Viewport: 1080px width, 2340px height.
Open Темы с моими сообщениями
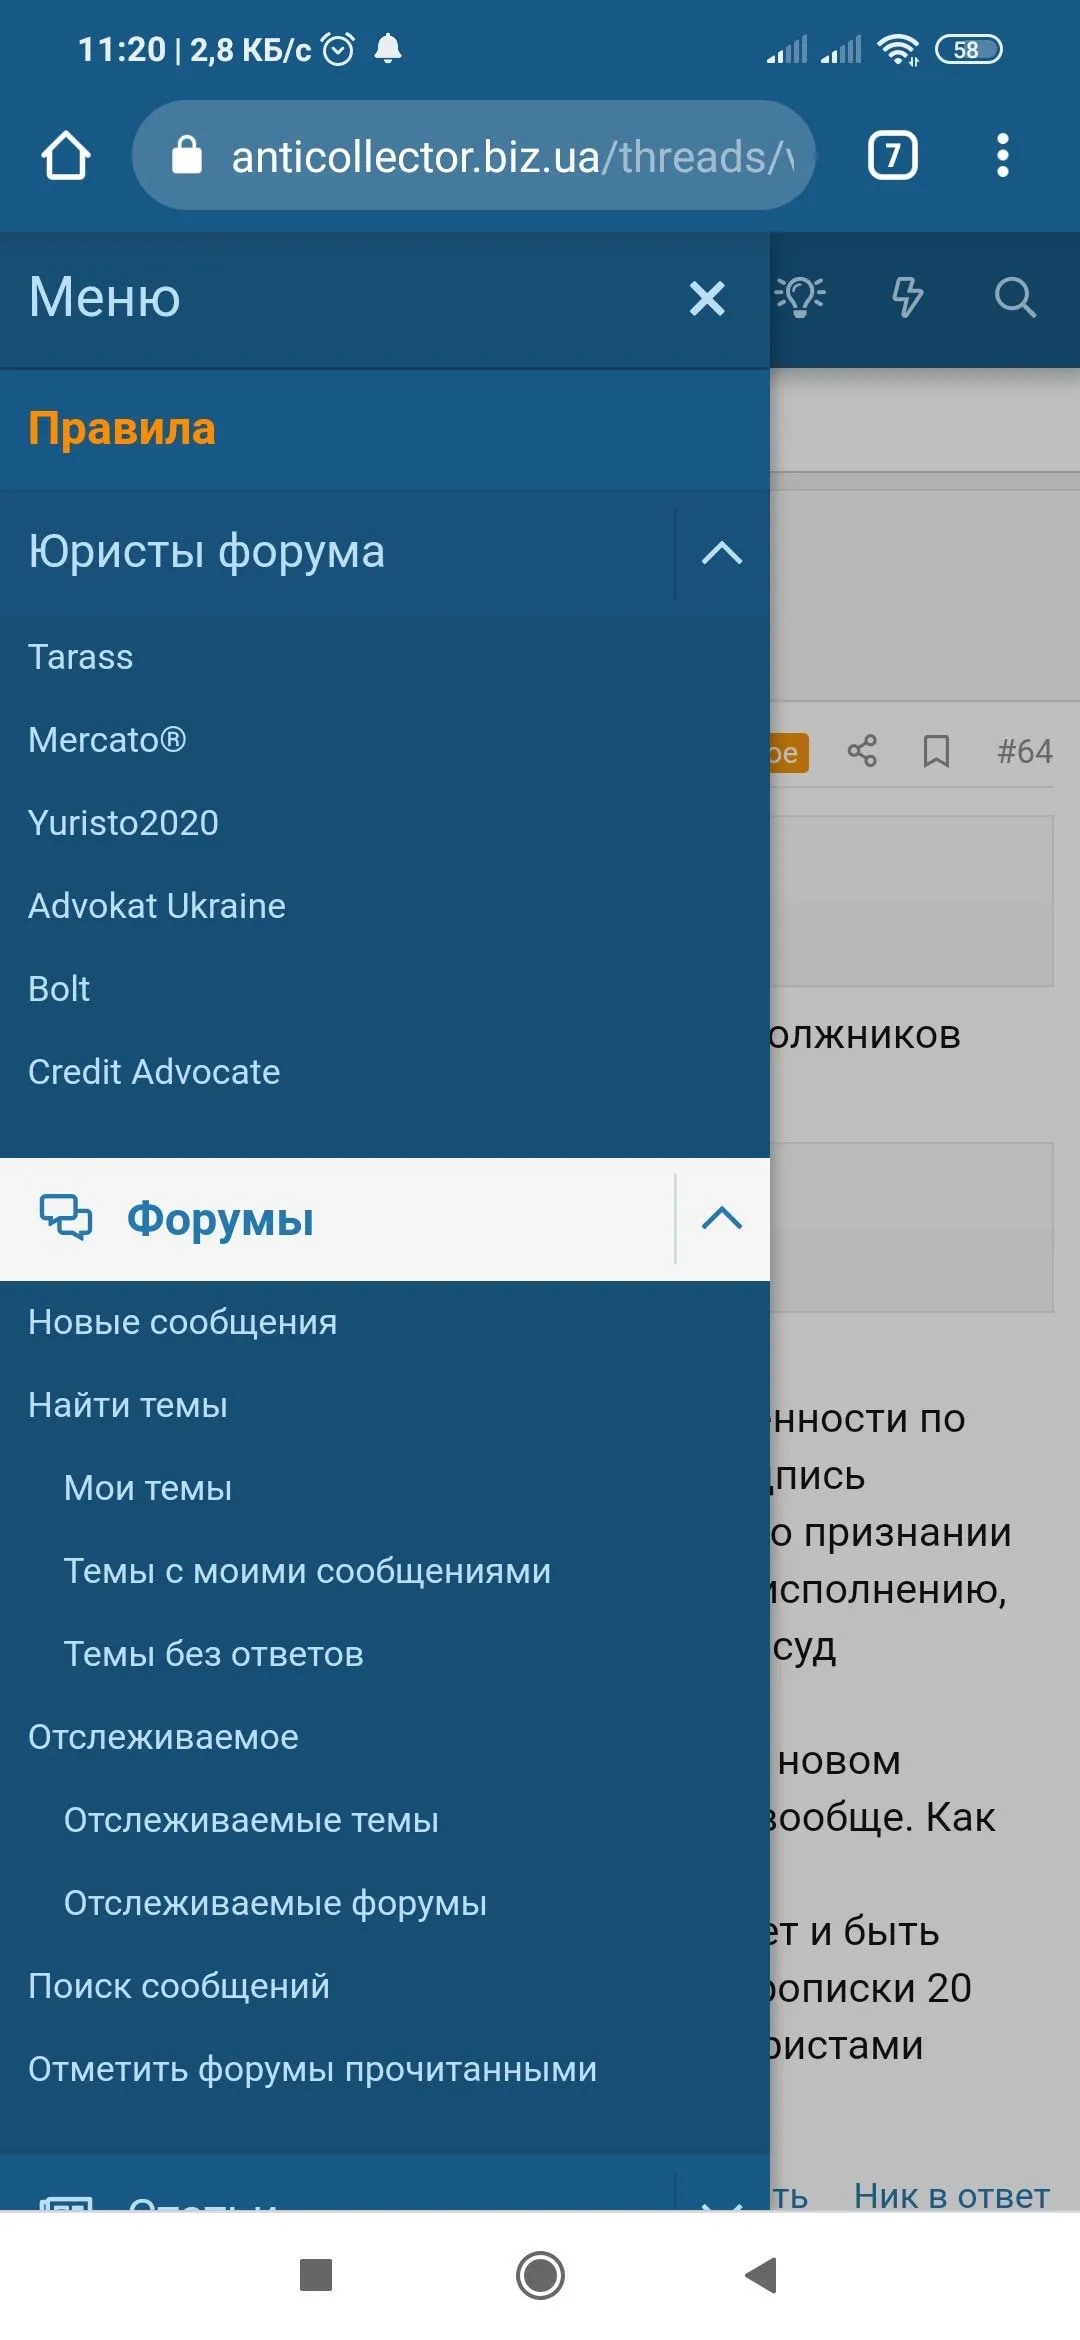coord(307,1571)
